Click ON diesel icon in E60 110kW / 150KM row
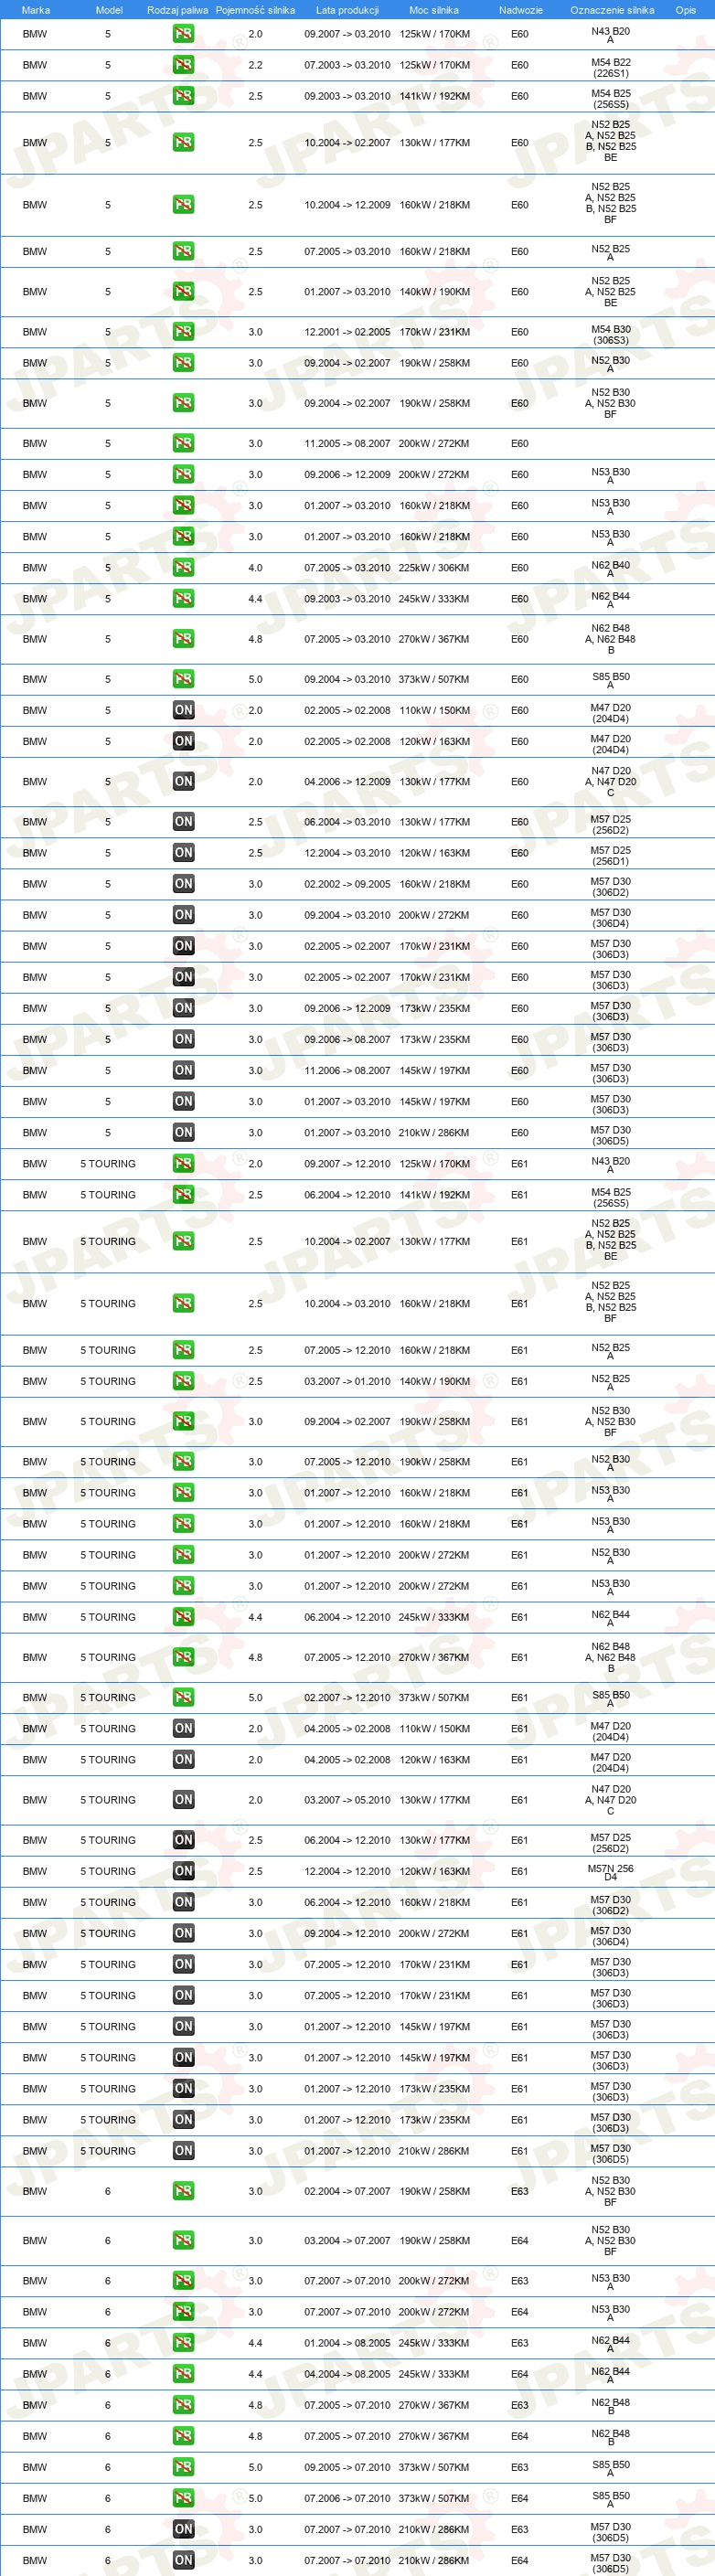Image resolution: width=715 pixels, height=2576 pixels. (183, 710)
